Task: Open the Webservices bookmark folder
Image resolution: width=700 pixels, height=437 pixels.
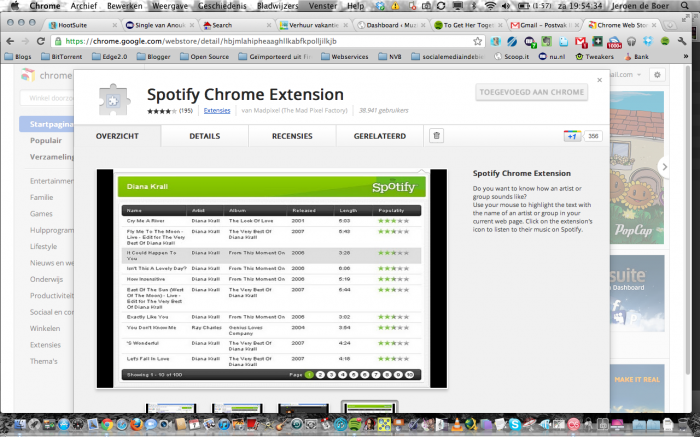Action: (345, 57)
